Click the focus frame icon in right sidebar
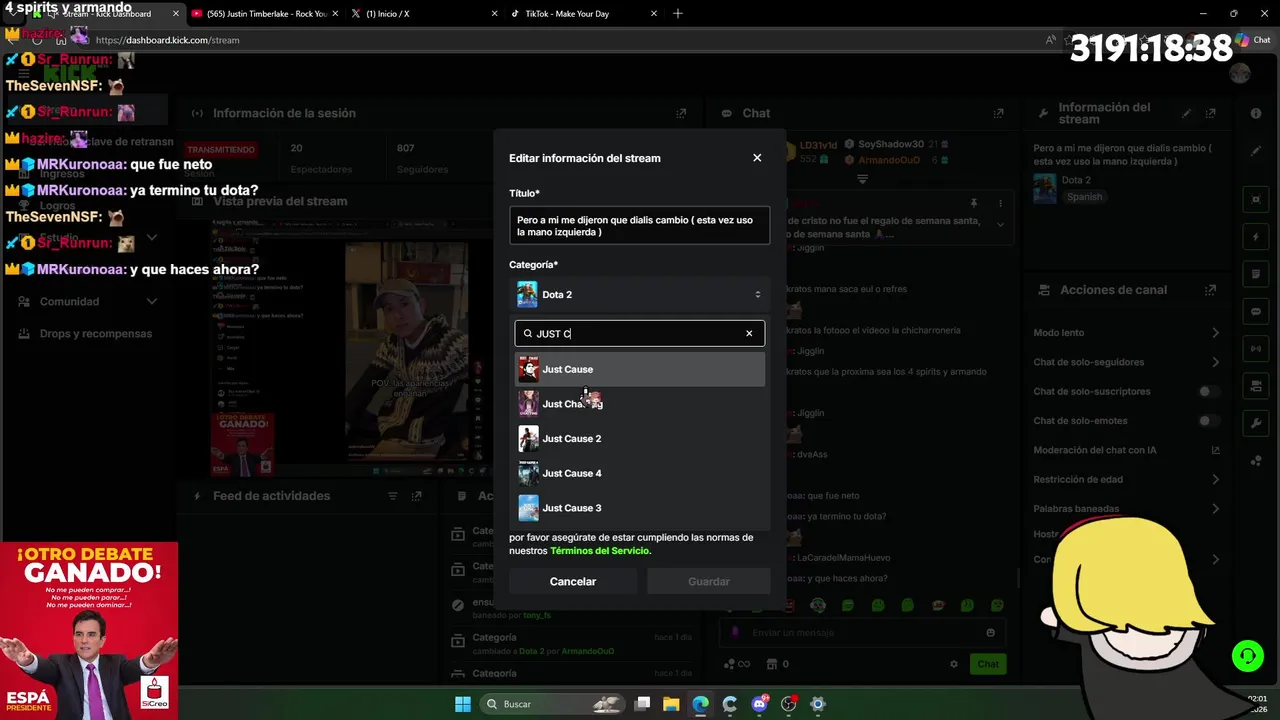The height and width of the screenshot is (720, 1280). [x=1256, y=199]
